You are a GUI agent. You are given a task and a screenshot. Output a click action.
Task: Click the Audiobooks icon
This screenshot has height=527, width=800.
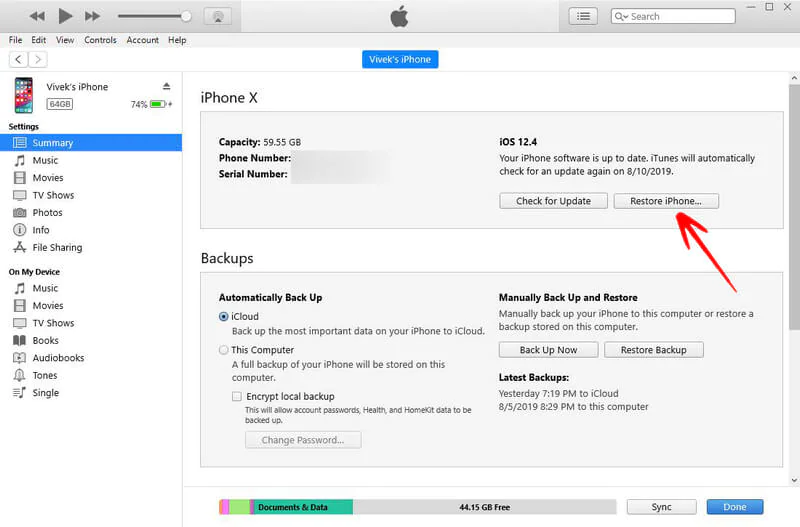(19, 358)
